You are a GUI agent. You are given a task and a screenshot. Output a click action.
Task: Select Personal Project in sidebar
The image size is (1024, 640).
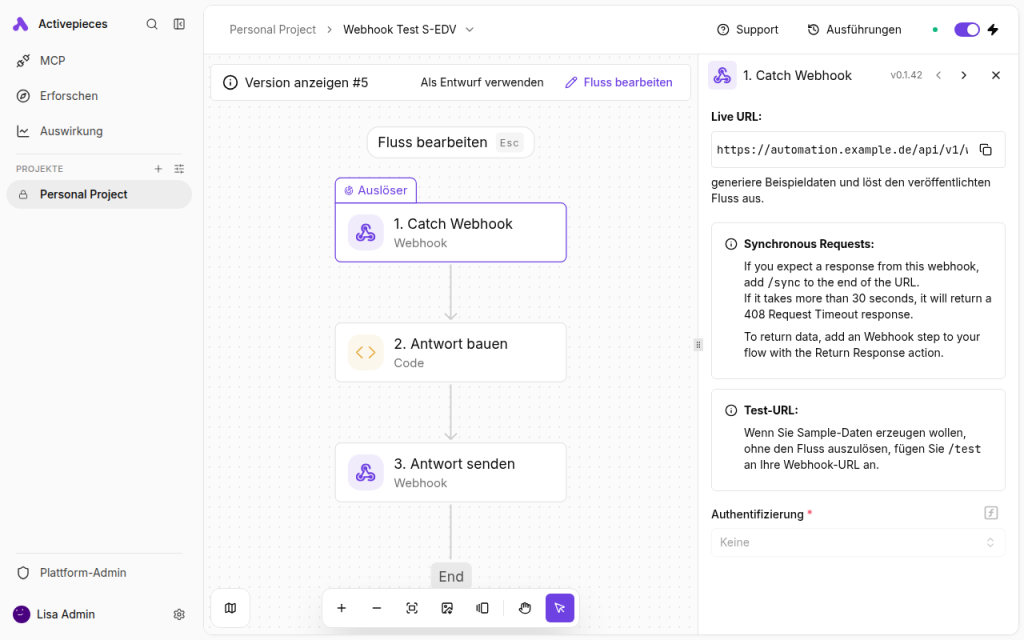pyautogui.click(x=99, y=195)
